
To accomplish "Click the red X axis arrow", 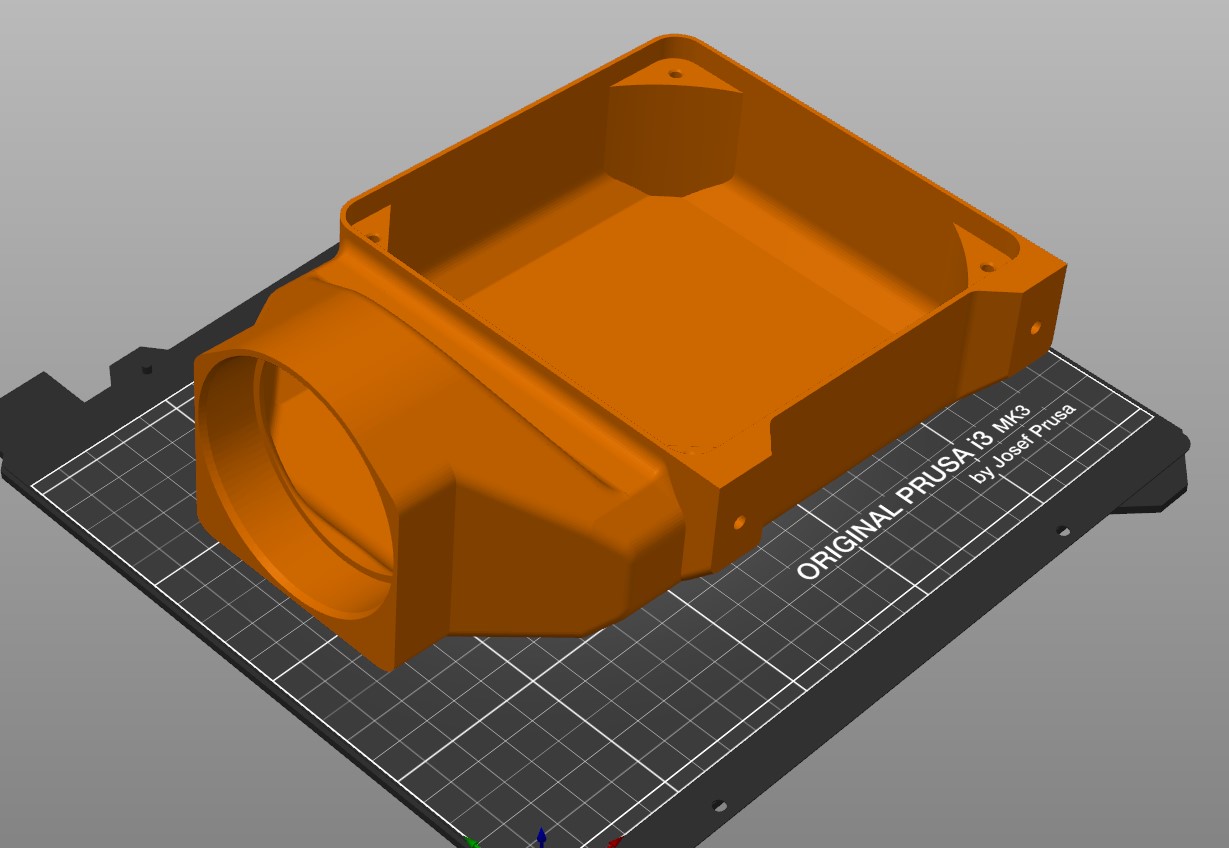I will 617,842.
